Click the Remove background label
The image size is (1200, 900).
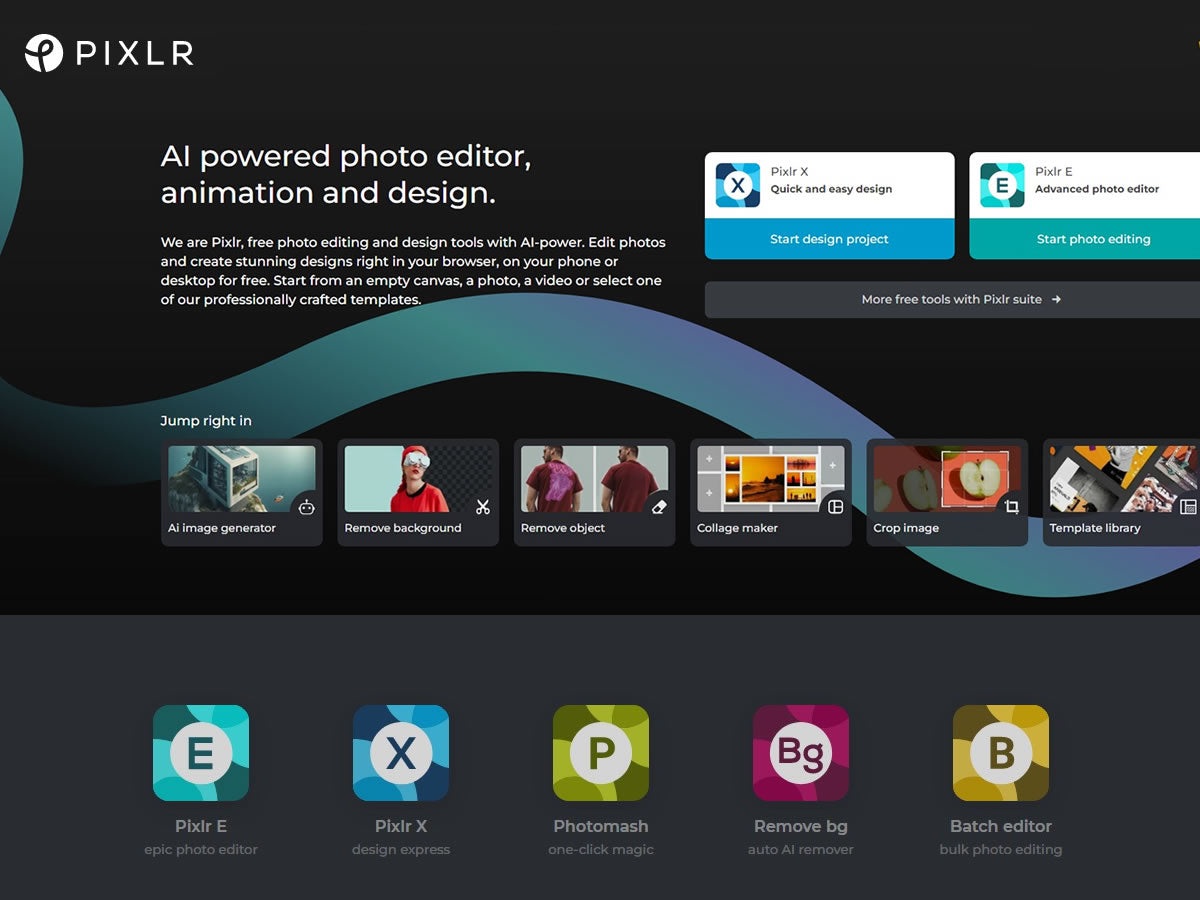pos(403,528)
